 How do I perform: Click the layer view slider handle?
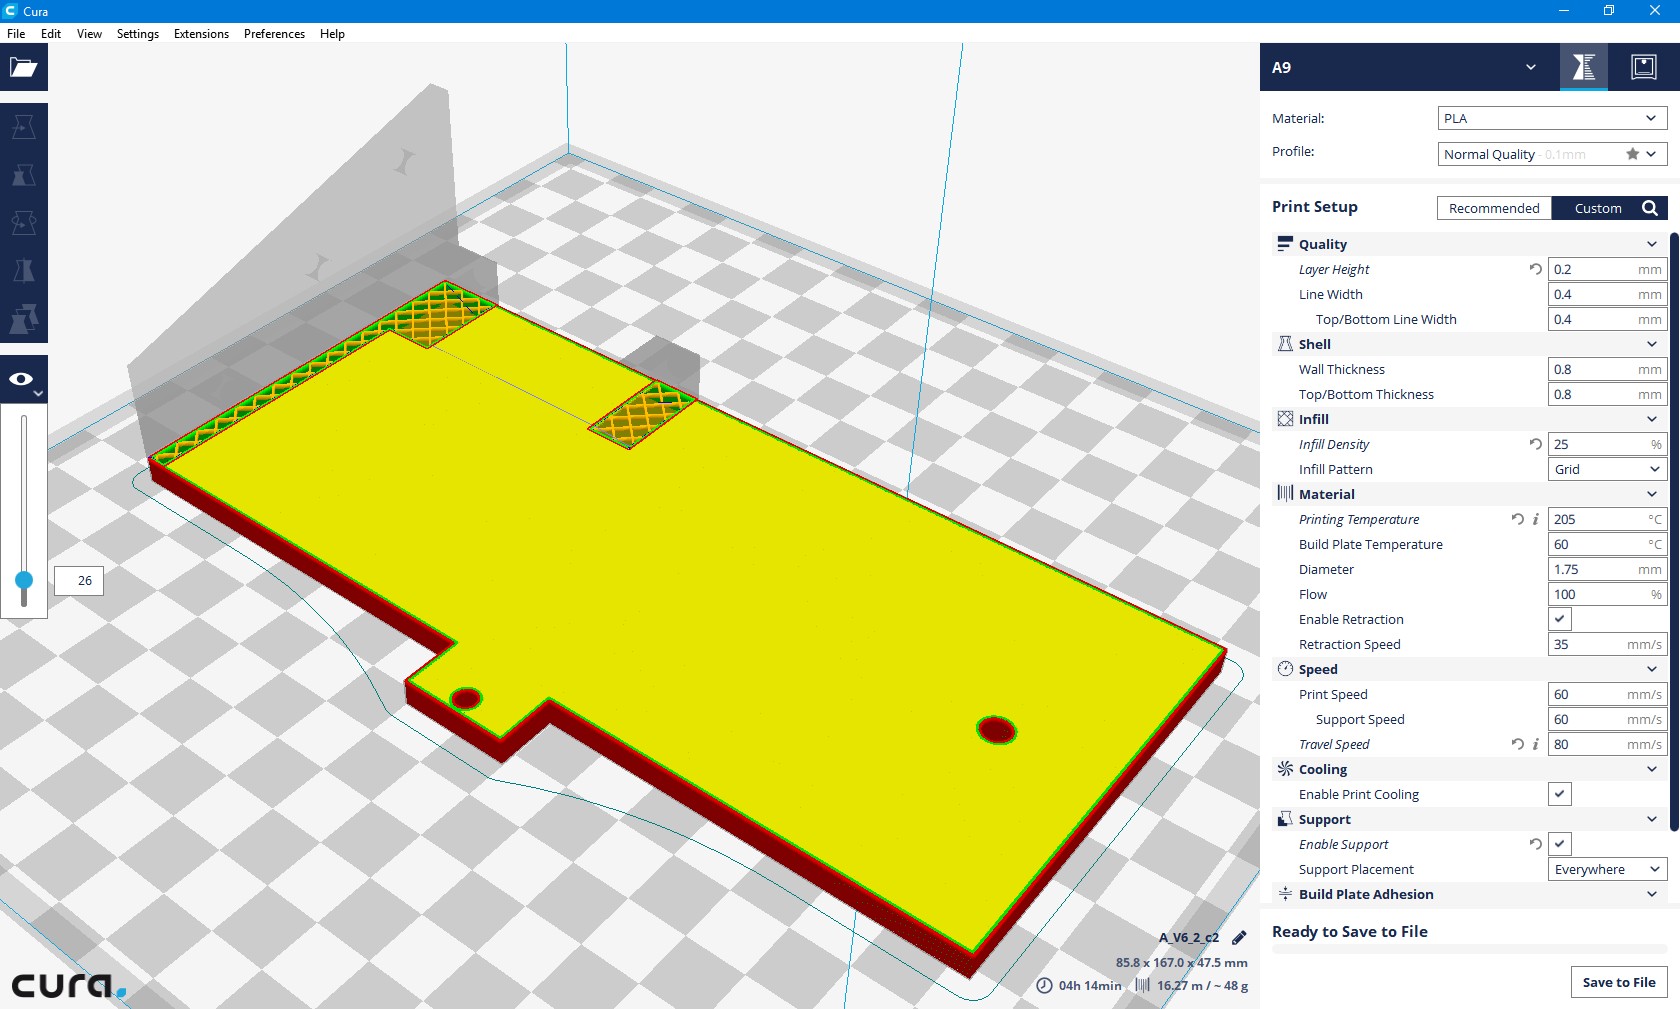[24, 580]
